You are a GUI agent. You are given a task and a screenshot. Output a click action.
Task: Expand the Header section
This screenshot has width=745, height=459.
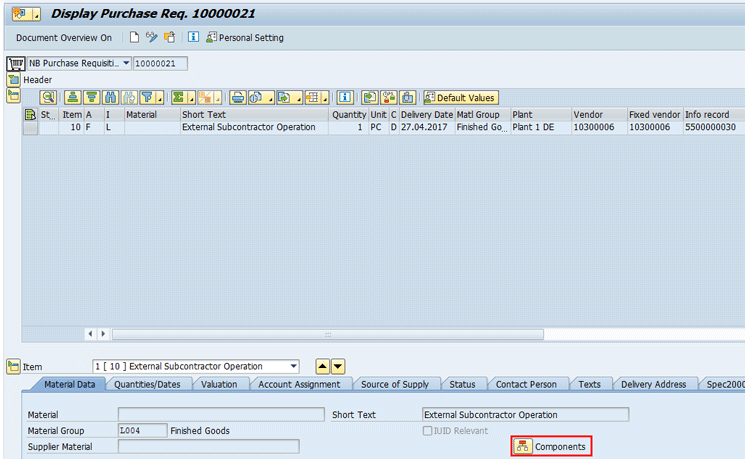coord(14,79)
